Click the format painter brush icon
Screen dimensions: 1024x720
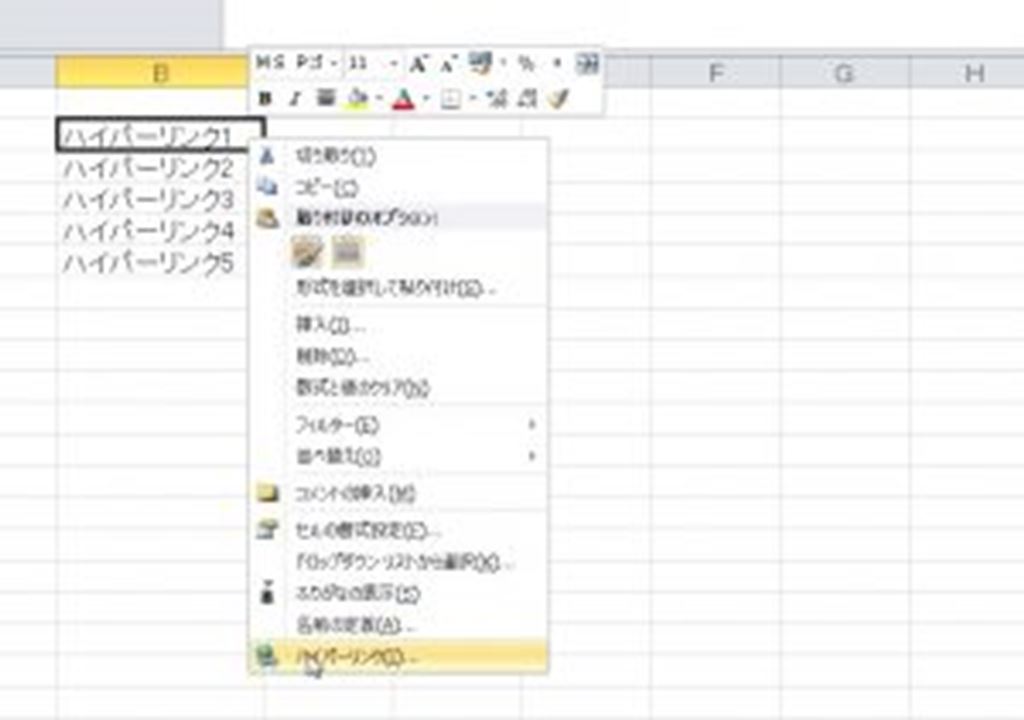click(557, 99)
